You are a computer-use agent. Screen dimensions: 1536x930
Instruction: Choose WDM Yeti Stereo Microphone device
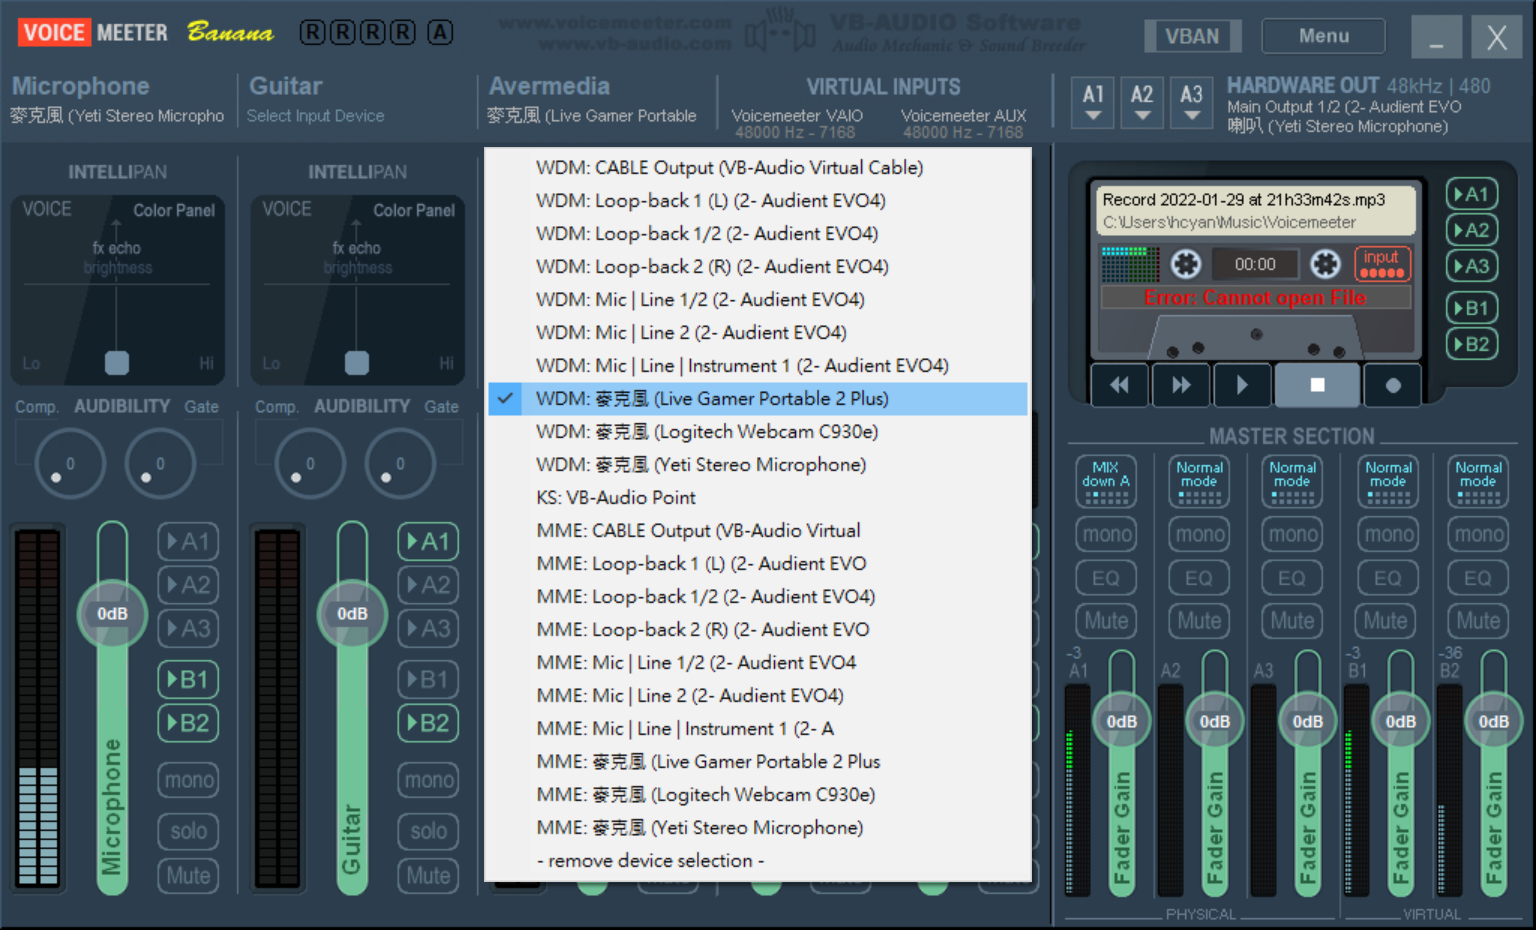point(758,465)
